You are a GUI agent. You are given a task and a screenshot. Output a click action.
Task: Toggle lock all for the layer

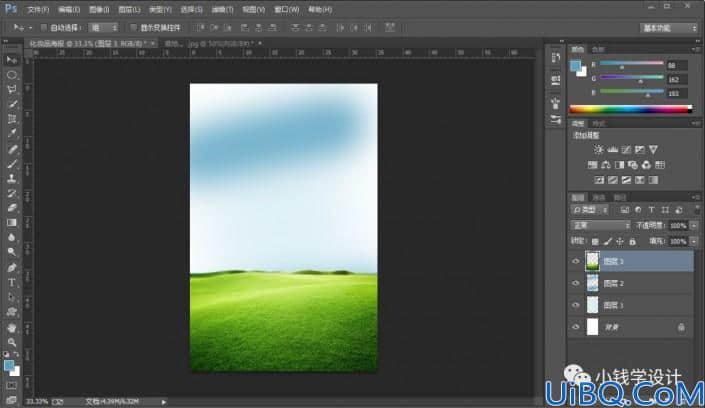tap(633, 242)
